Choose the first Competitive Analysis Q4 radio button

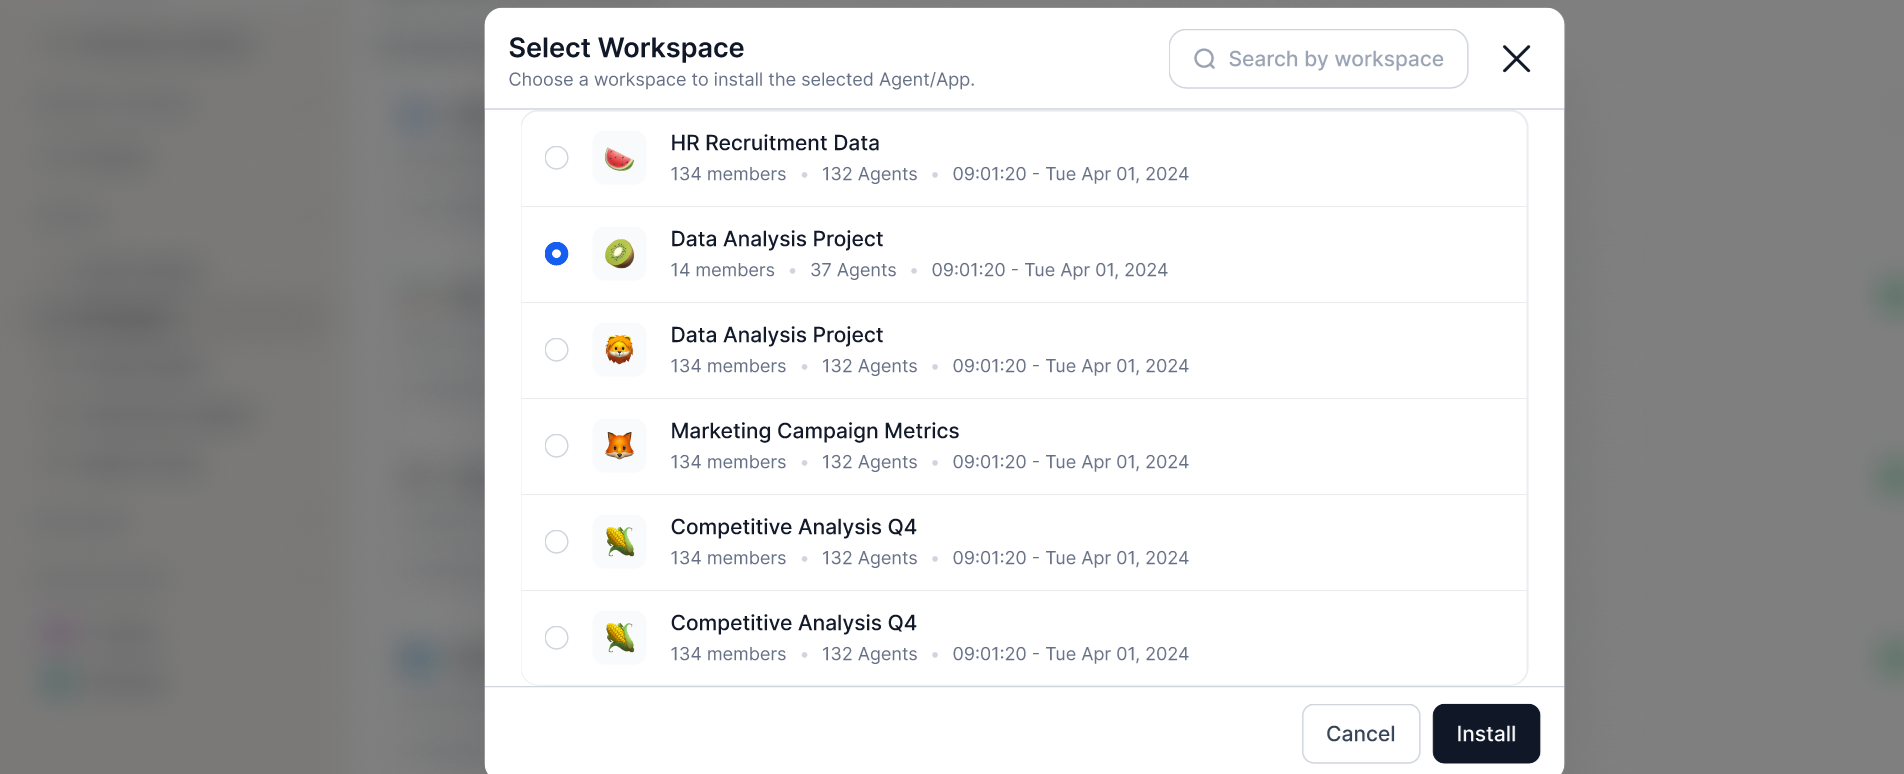pyautogui.click(x=556, y=542)
